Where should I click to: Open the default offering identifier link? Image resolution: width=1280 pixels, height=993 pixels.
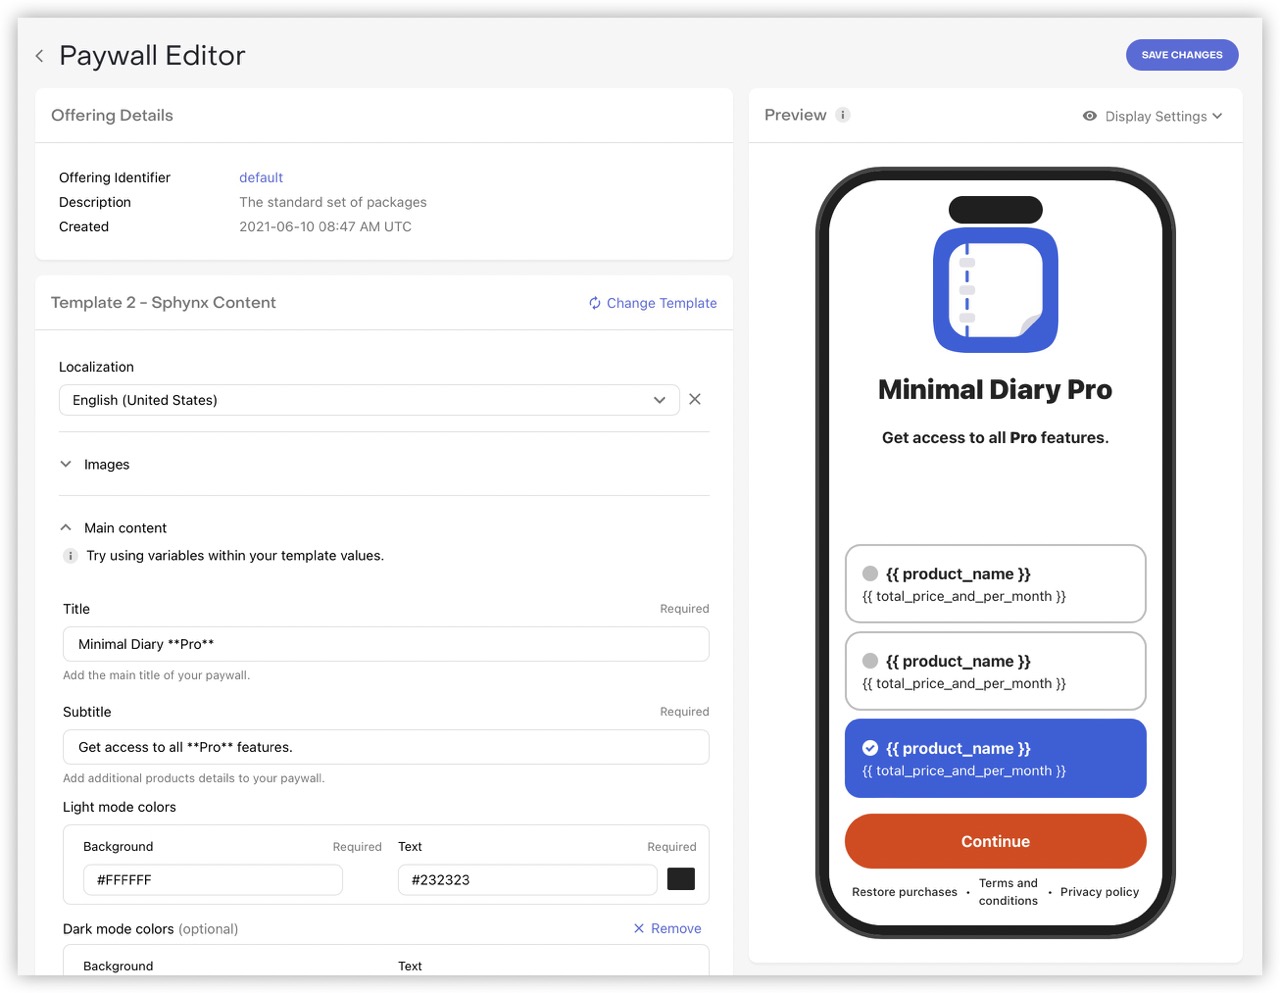point(261,177)
